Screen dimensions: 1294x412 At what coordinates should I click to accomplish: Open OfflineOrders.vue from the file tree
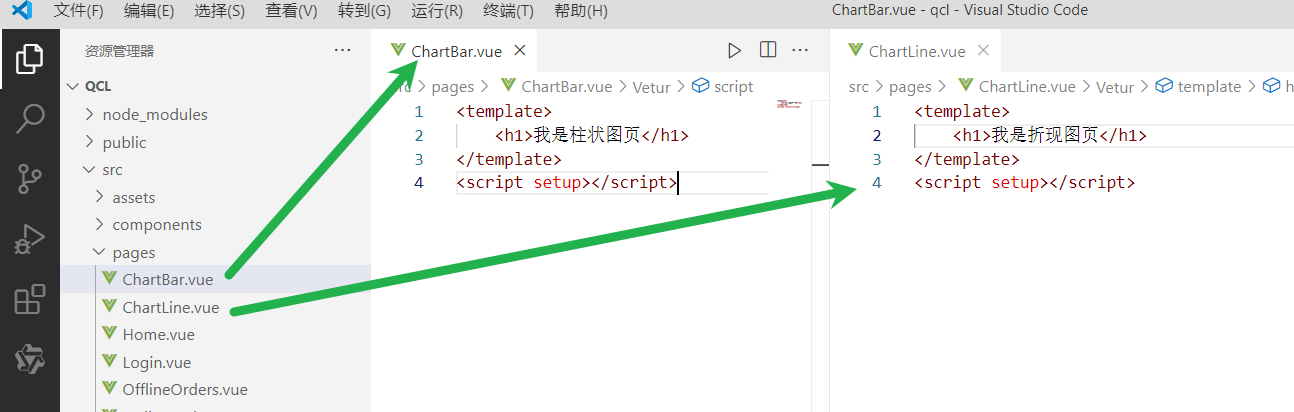(x=215, y=390)
